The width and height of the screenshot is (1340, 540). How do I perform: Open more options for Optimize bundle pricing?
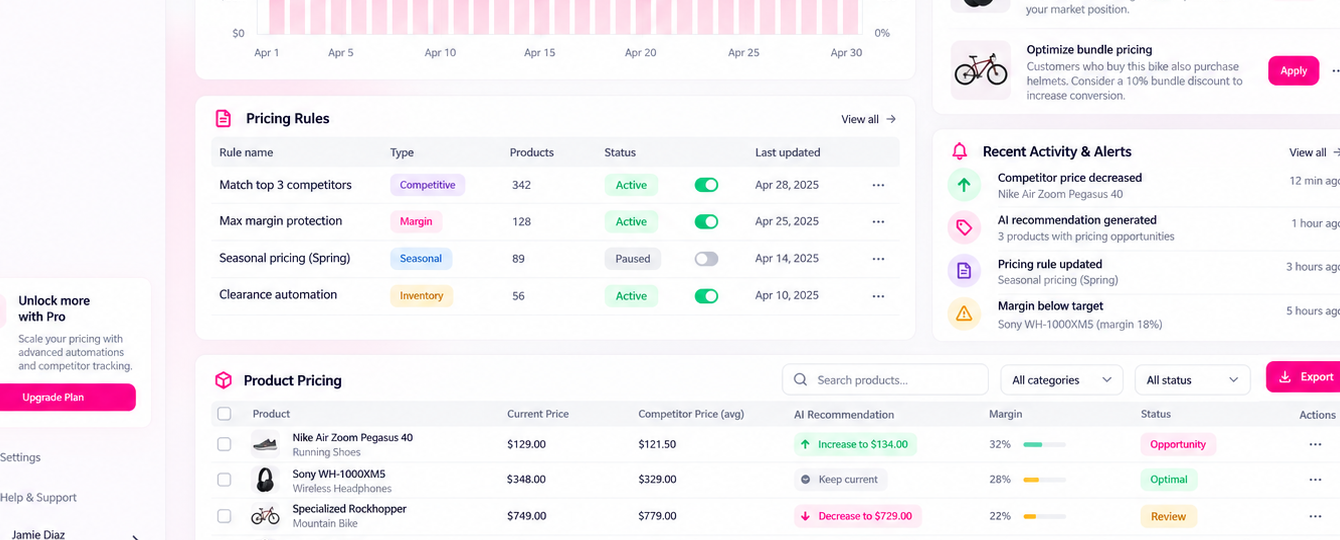[x=1335, y=71]
